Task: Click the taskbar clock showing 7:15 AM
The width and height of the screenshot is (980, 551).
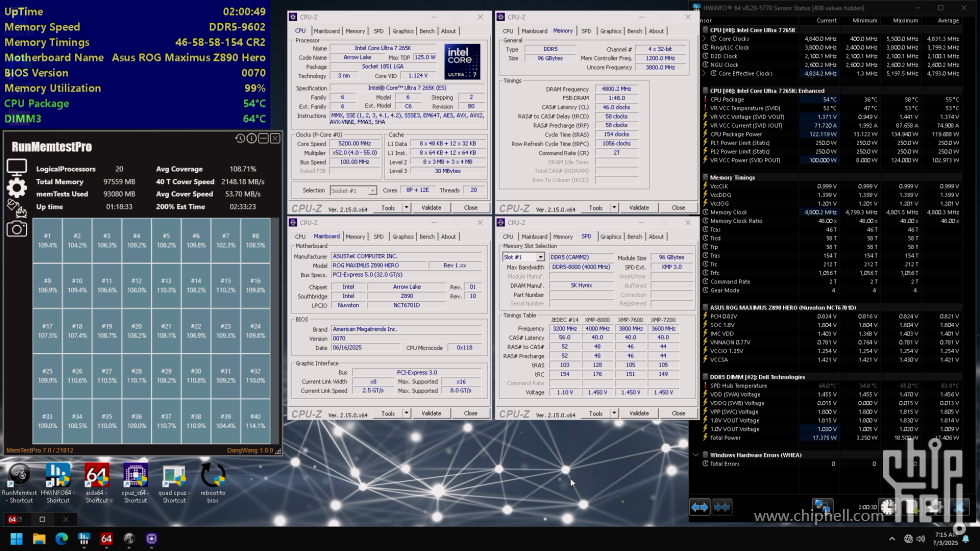Action: tap(945, 539)
